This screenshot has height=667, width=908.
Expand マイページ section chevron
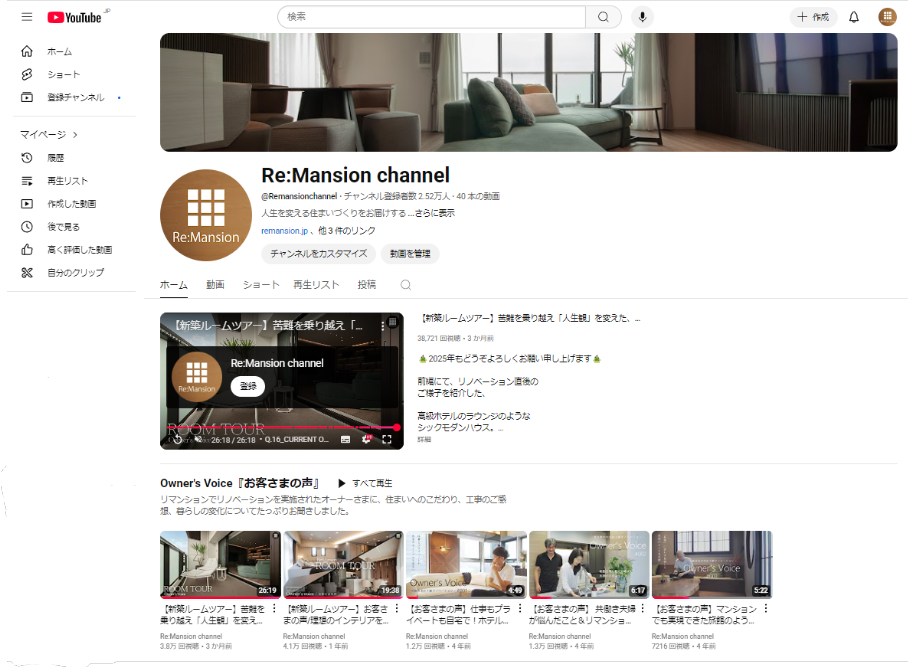click(x=75, y=135)
